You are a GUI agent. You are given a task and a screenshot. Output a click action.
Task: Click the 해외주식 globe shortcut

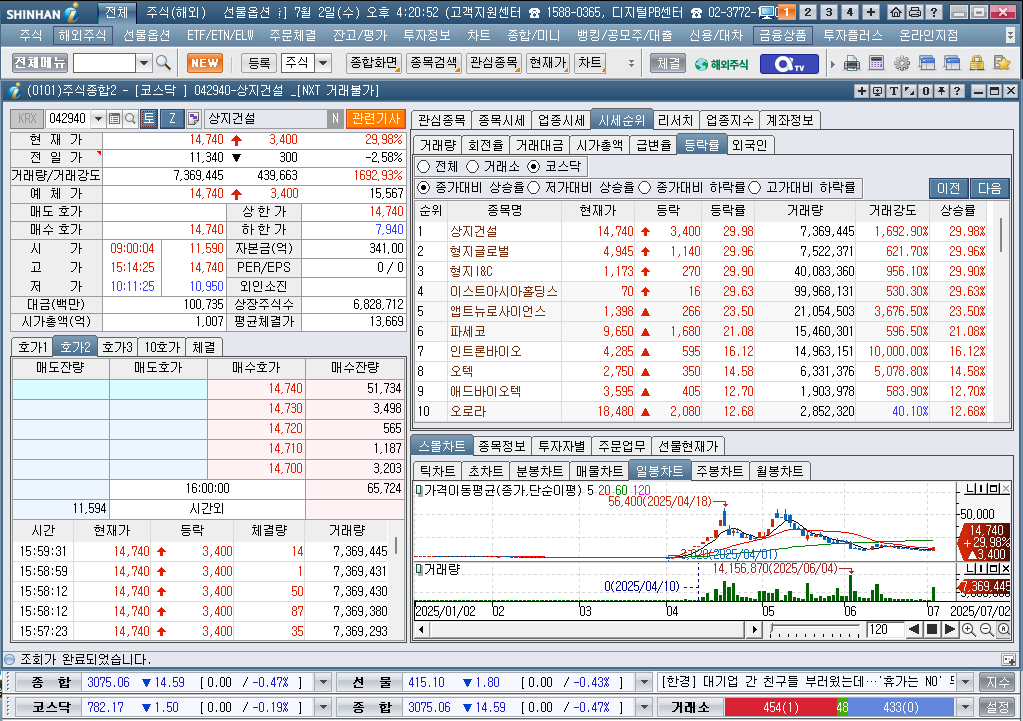tap(722, 64)
